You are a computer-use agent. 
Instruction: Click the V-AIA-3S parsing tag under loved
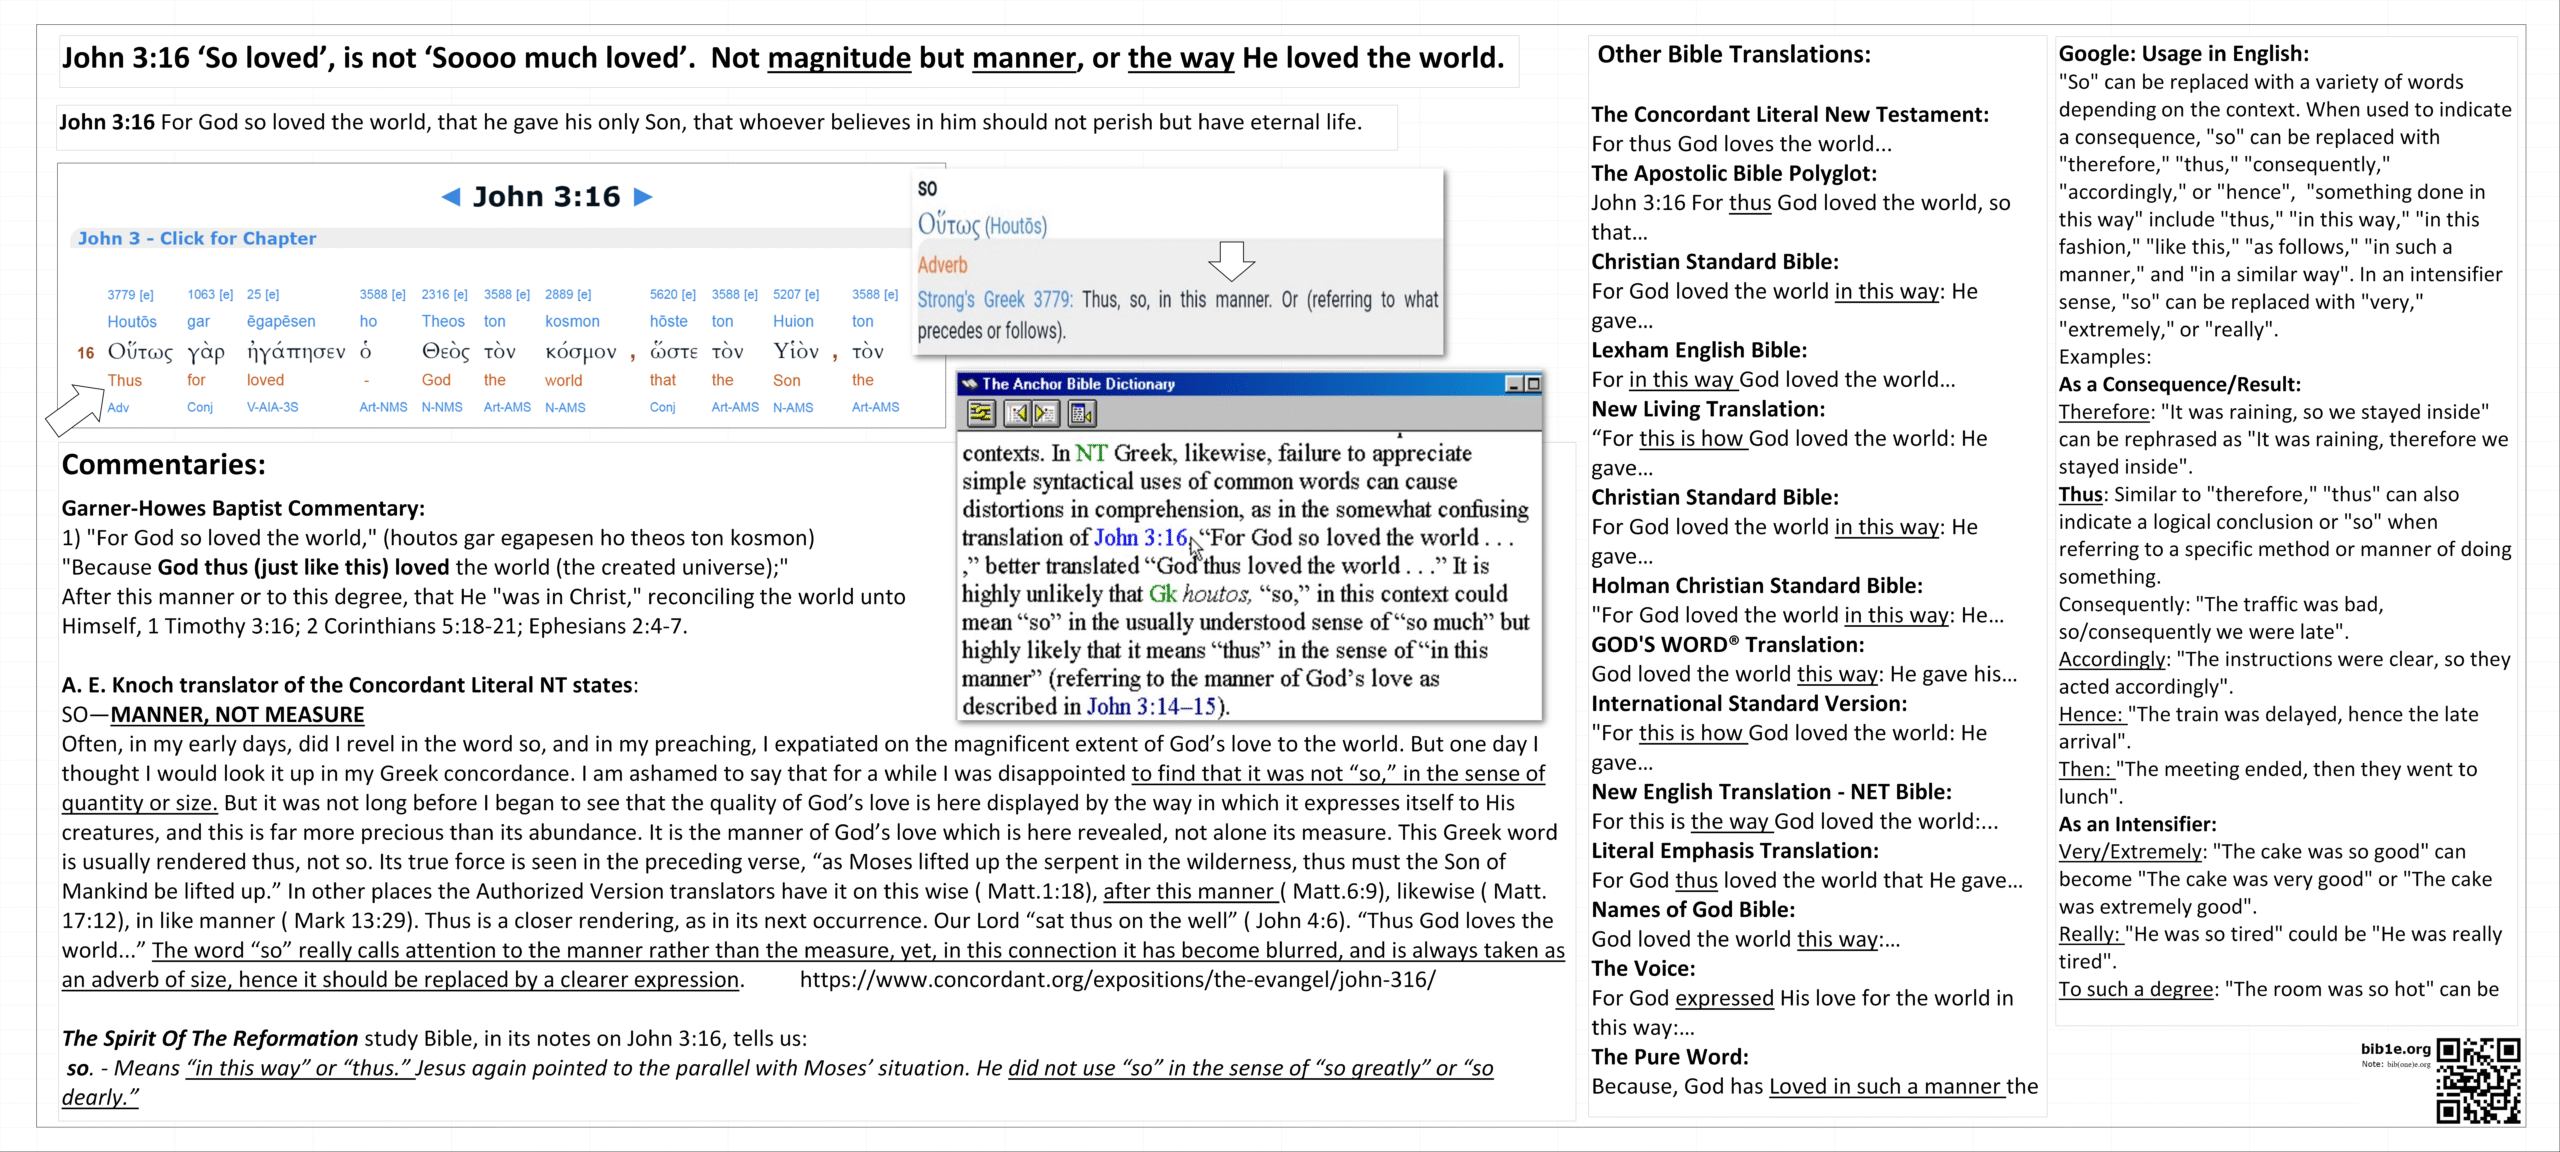coord(272,408)
